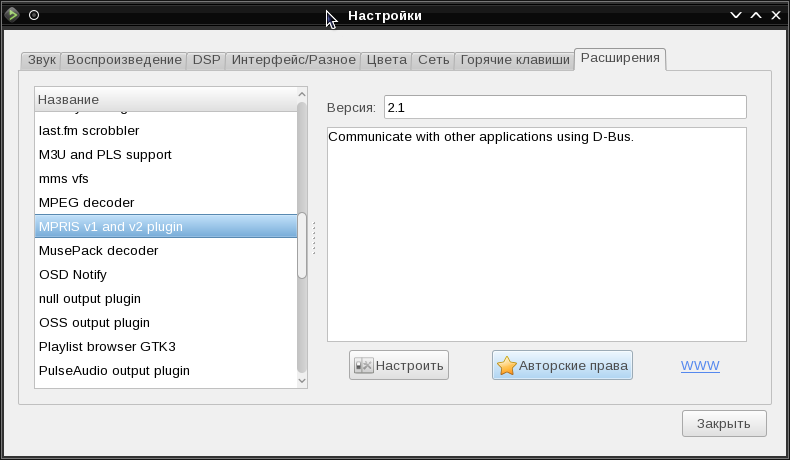Viewport: 790px width, 460px height.
Task: Click the configure icon on Настроить button
Action: tap(364, 366)
